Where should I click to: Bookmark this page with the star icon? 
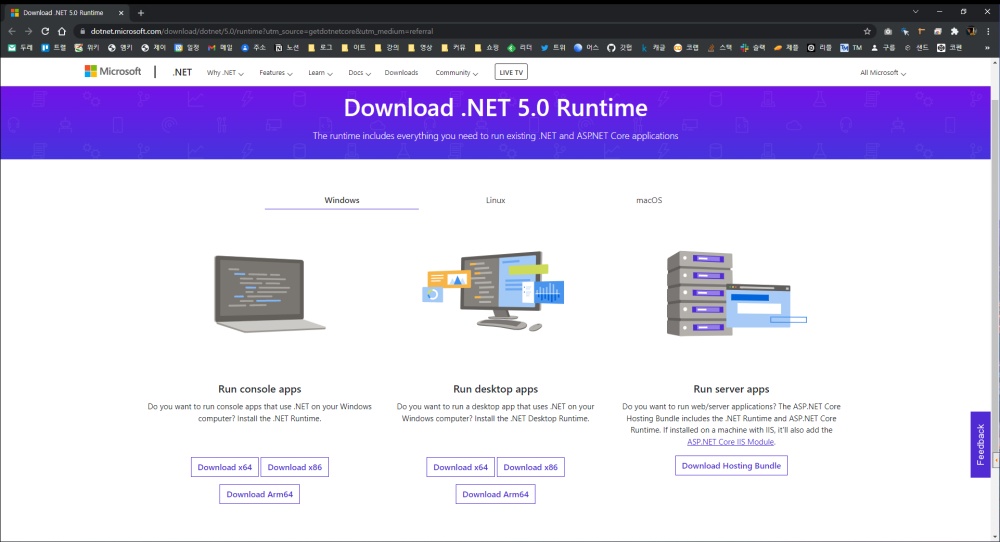click(x=867, y=31)
